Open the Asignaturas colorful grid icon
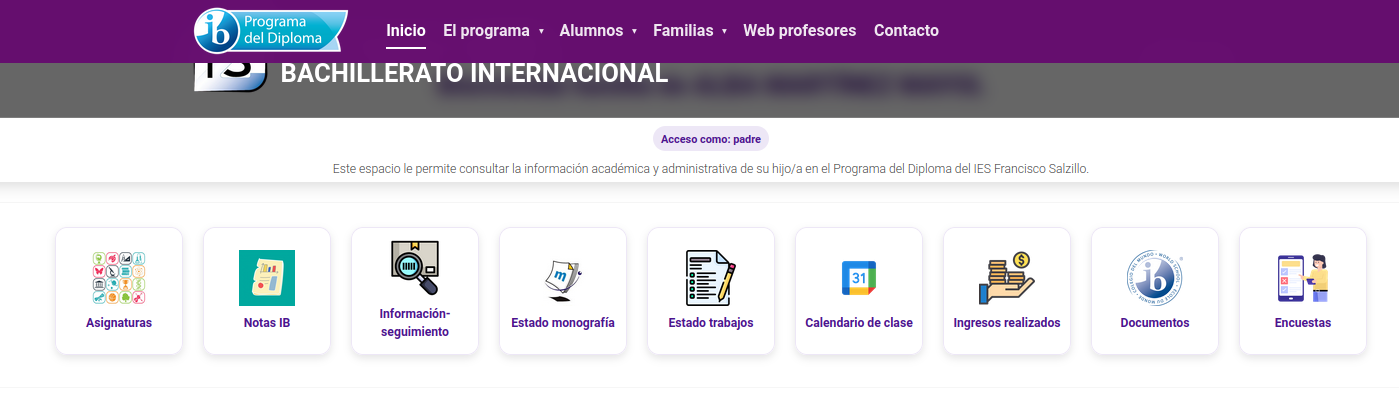Screen dimensions: 1399x404 119,278
